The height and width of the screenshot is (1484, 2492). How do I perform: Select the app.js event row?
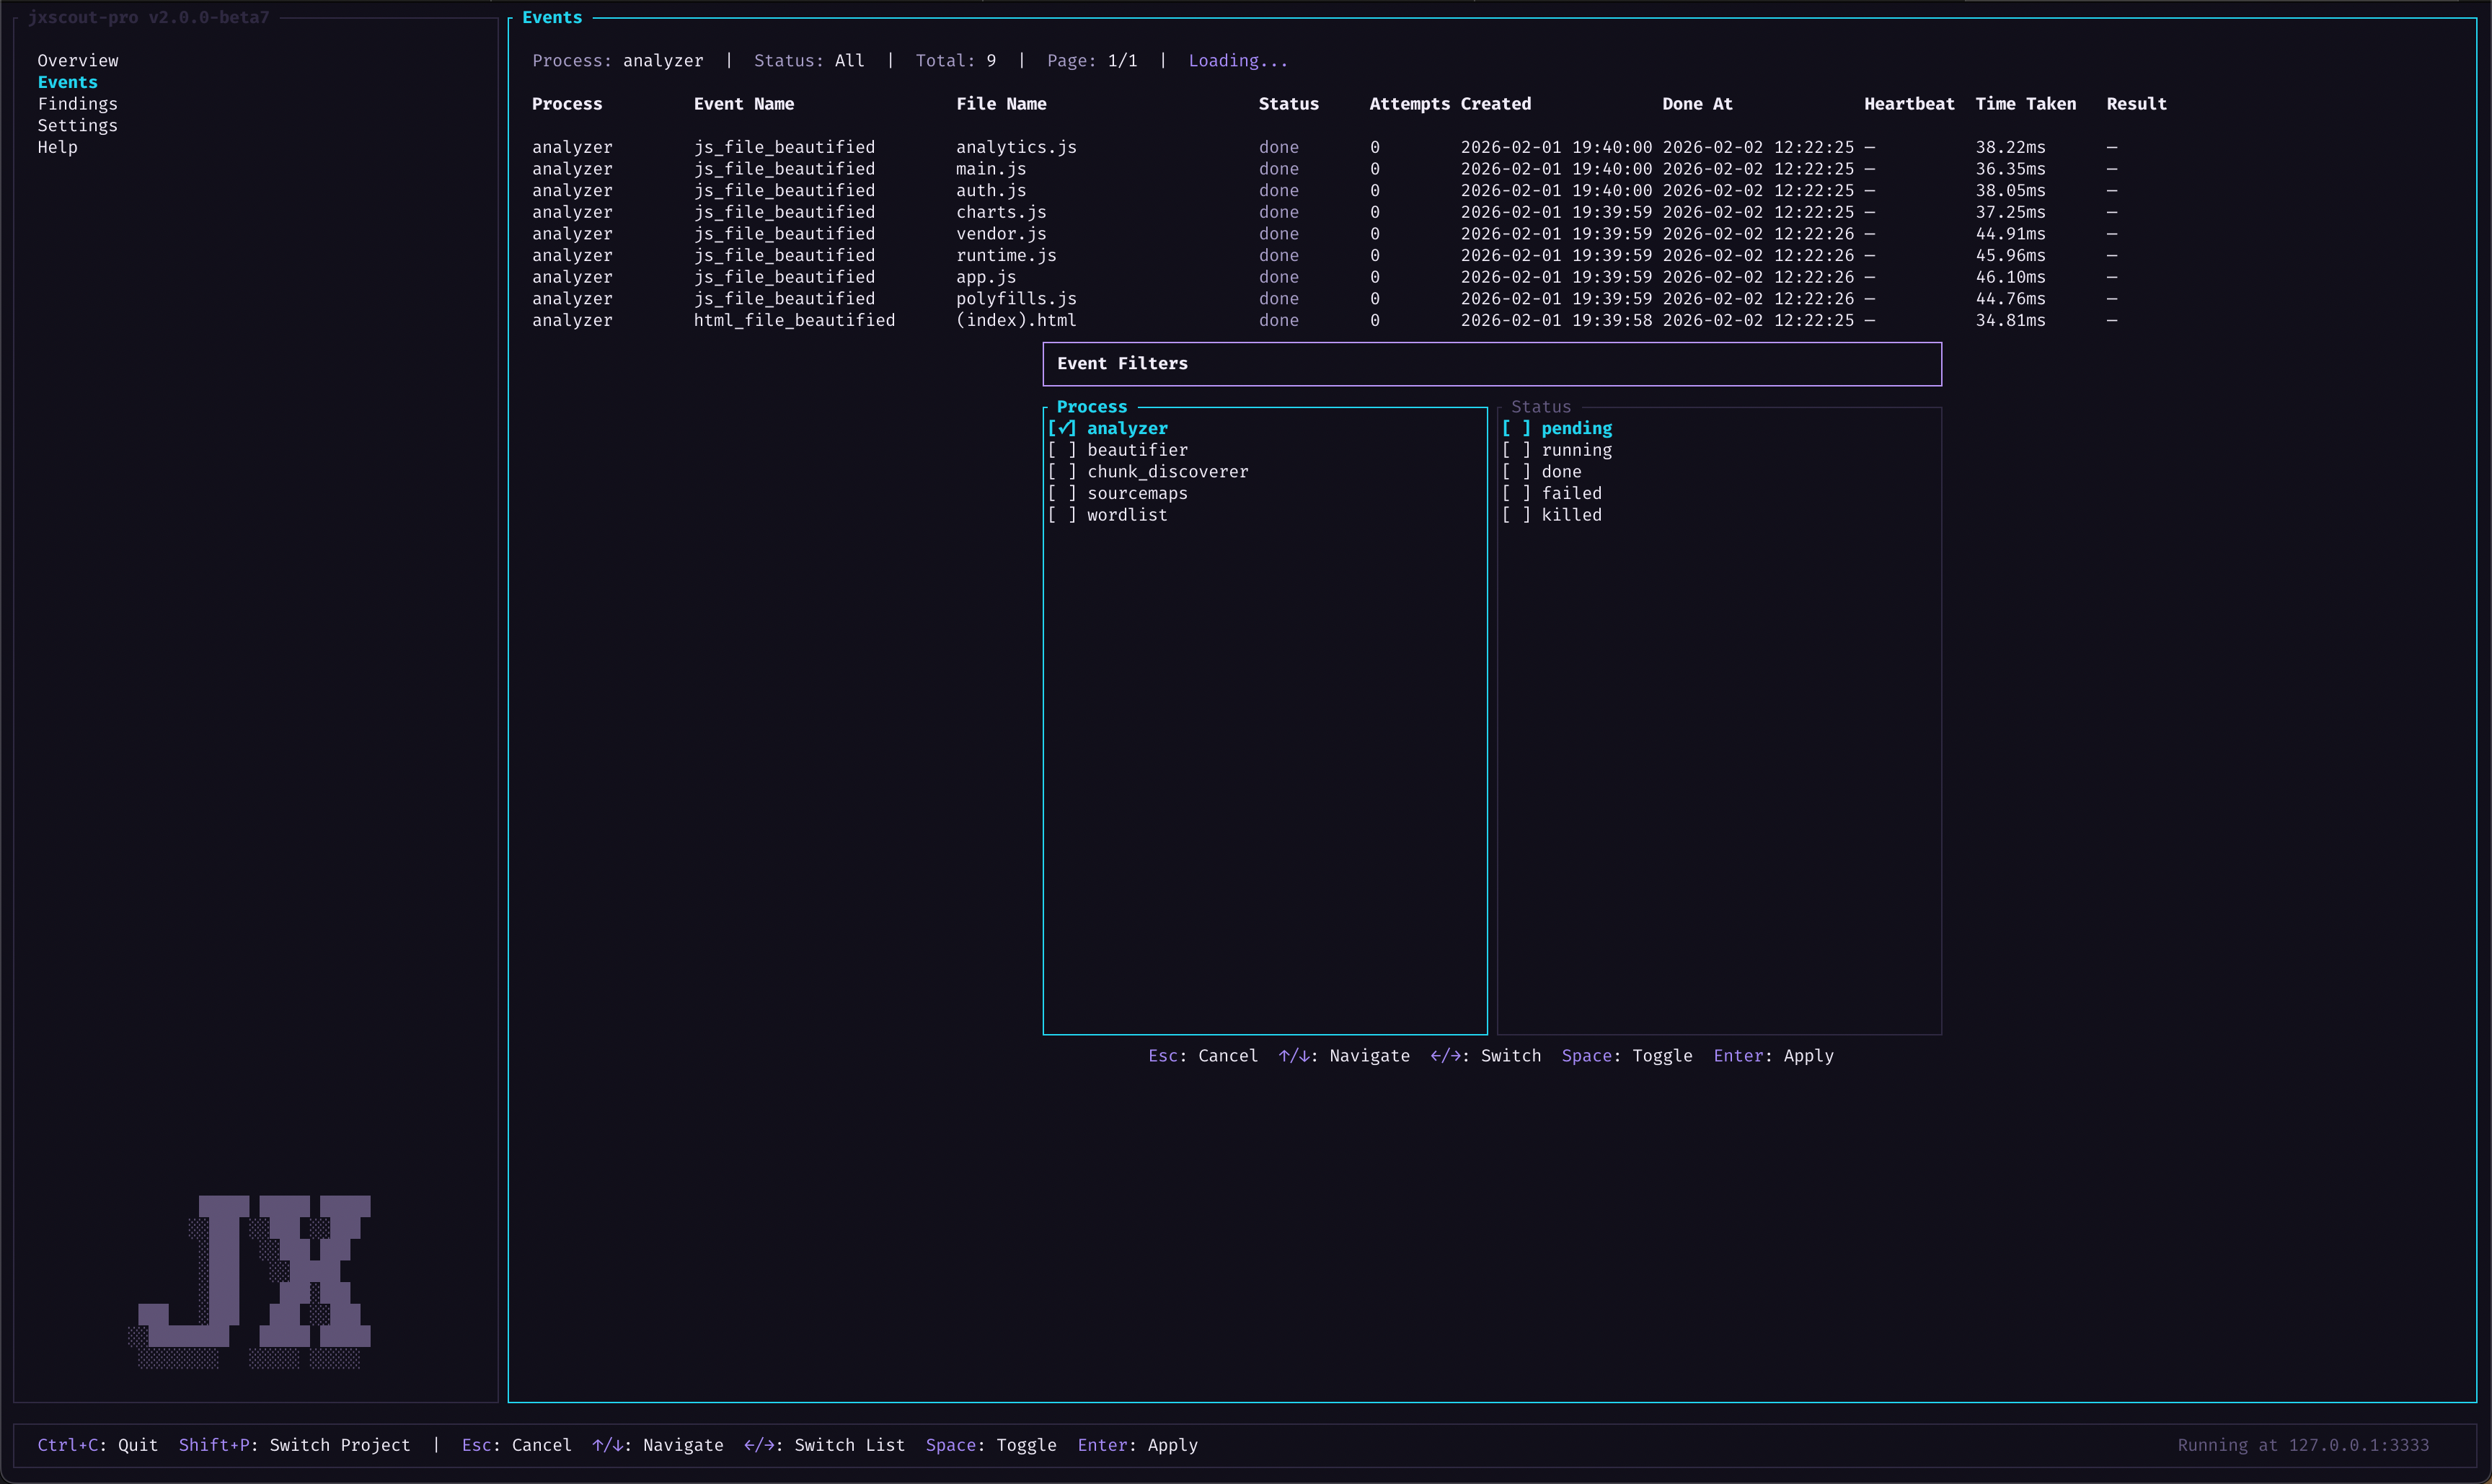click(1325, 277)
